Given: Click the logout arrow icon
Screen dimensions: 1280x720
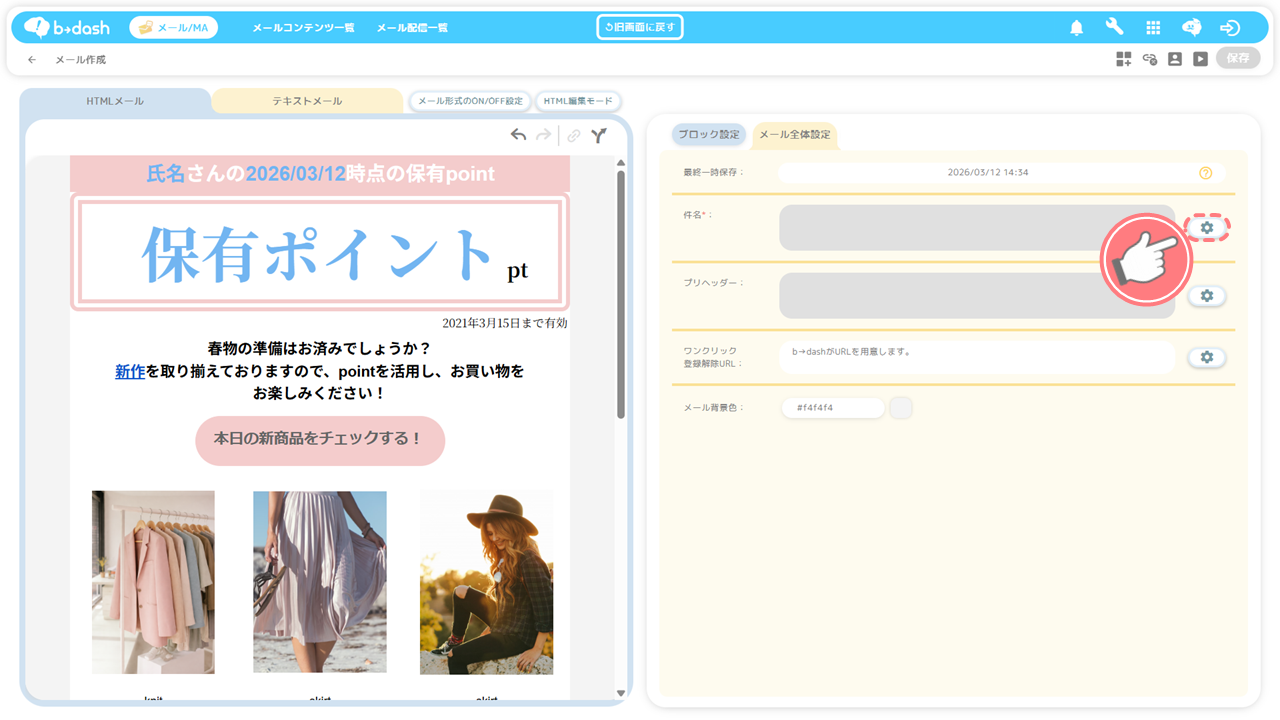Looking at the screenshot, I should click(1230, 28).
